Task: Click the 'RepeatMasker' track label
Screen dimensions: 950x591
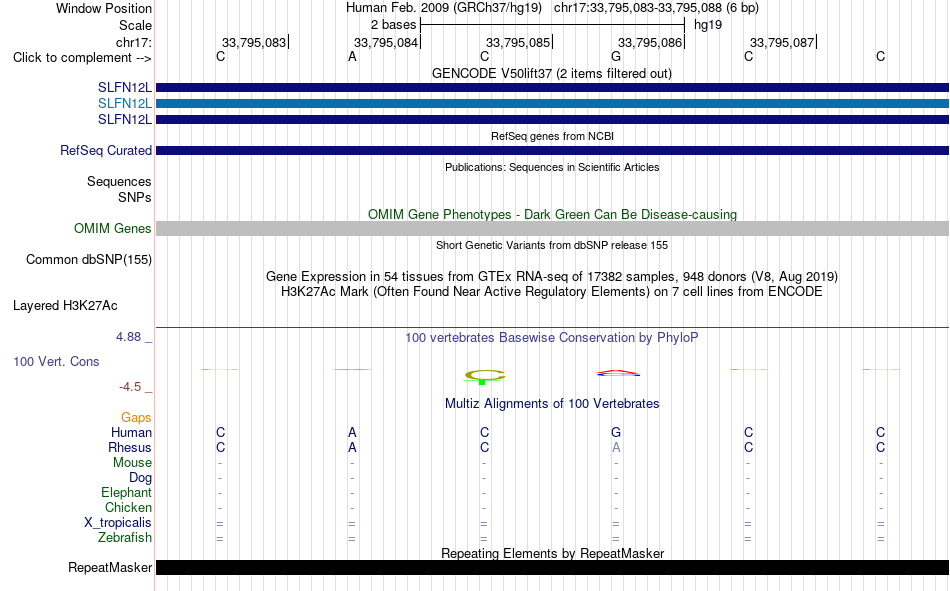Action: click(x=110, y=567)
